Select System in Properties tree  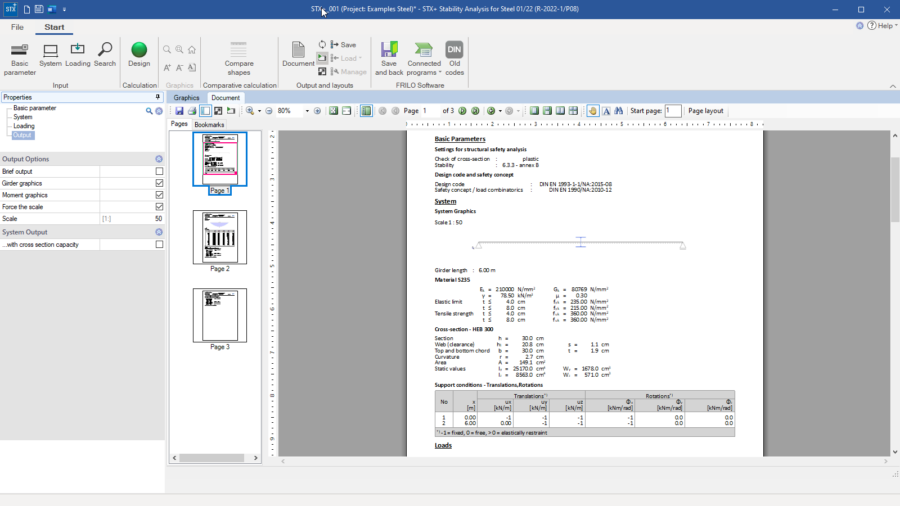coord(22,117)
